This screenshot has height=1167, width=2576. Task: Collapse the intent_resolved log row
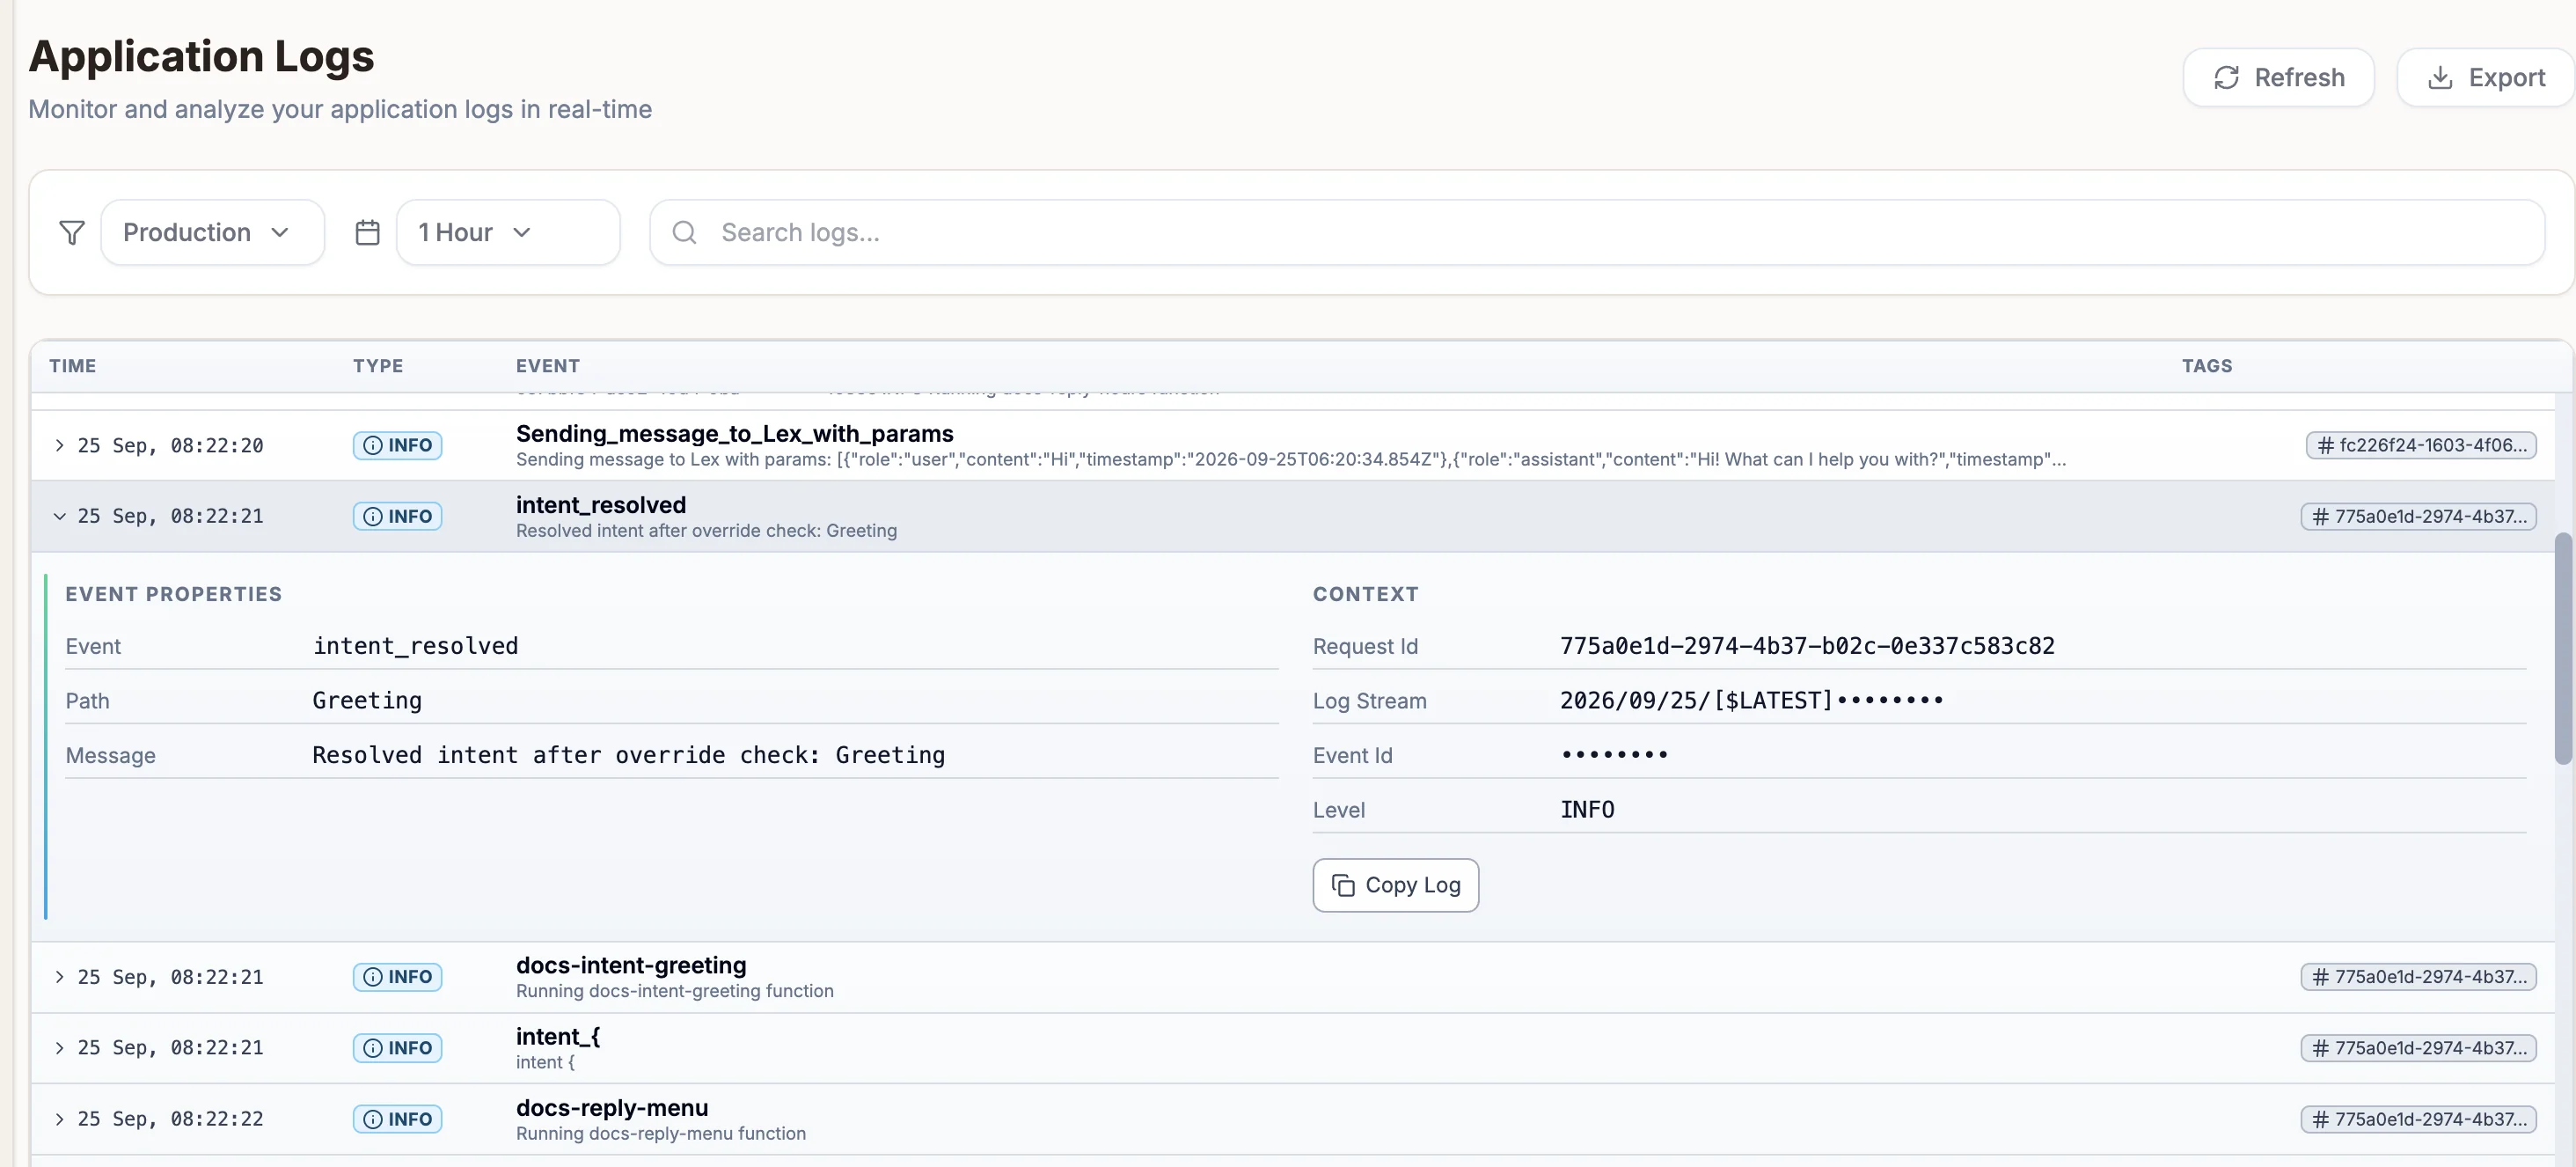(x=59, y=516)
